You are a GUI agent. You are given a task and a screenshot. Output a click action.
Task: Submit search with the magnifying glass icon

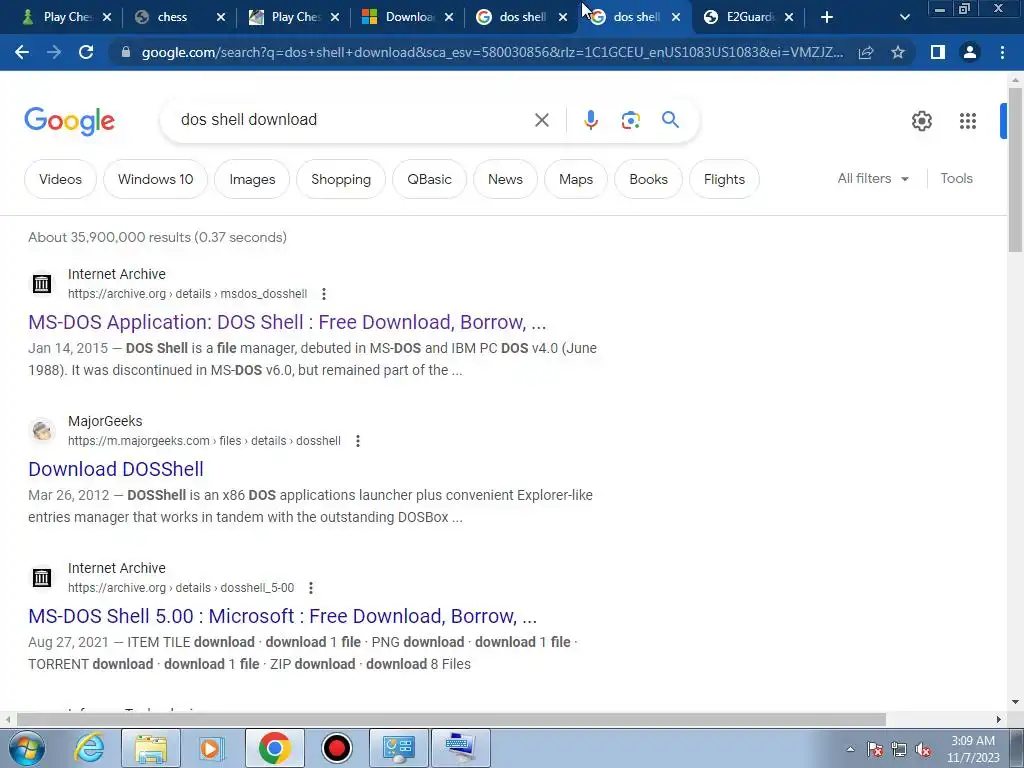point(670,120)
